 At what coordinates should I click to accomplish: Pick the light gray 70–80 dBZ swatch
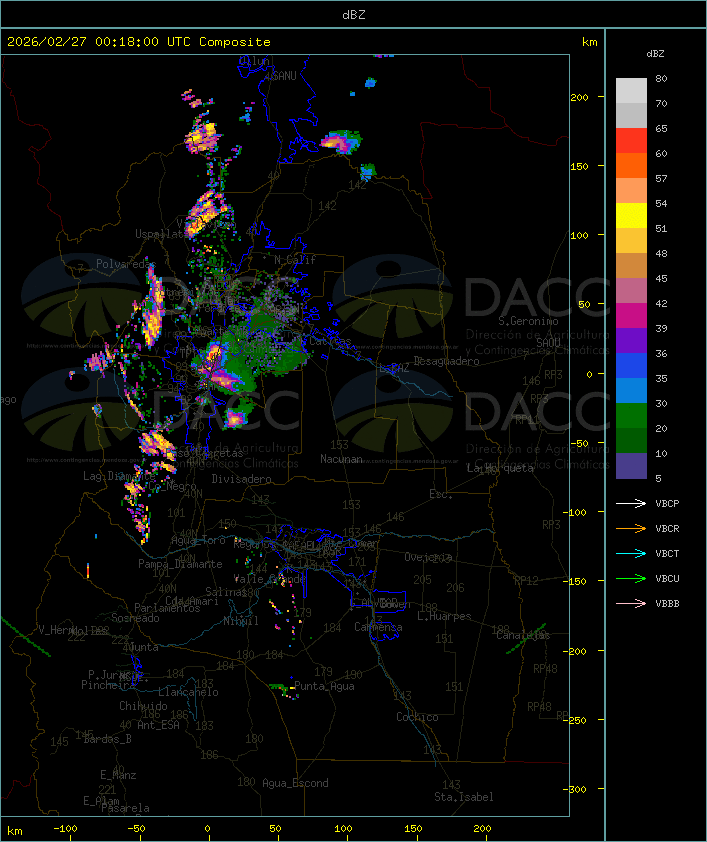tap(631, 91)
